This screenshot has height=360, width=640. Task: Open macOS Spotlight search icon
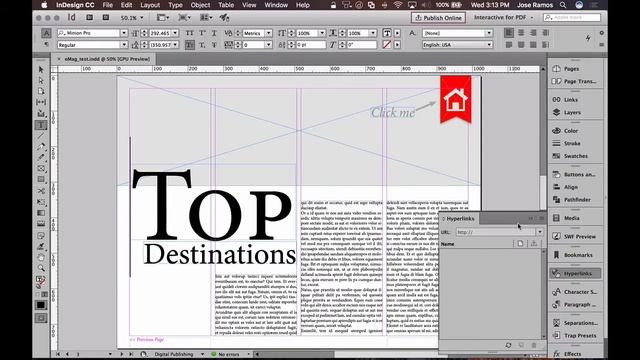pyautogui.click(x=563, y=5)
